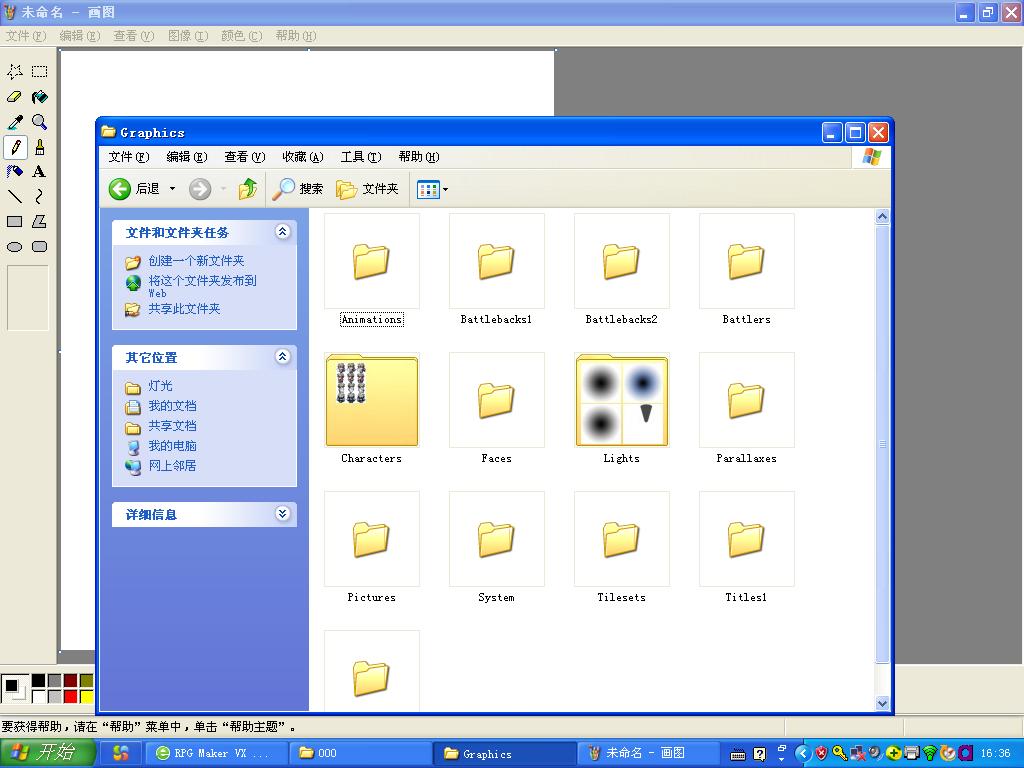This screenshot has width=1024, height=768.
Task: Select the Free-Form Select tool
Action: coord(14,71)
